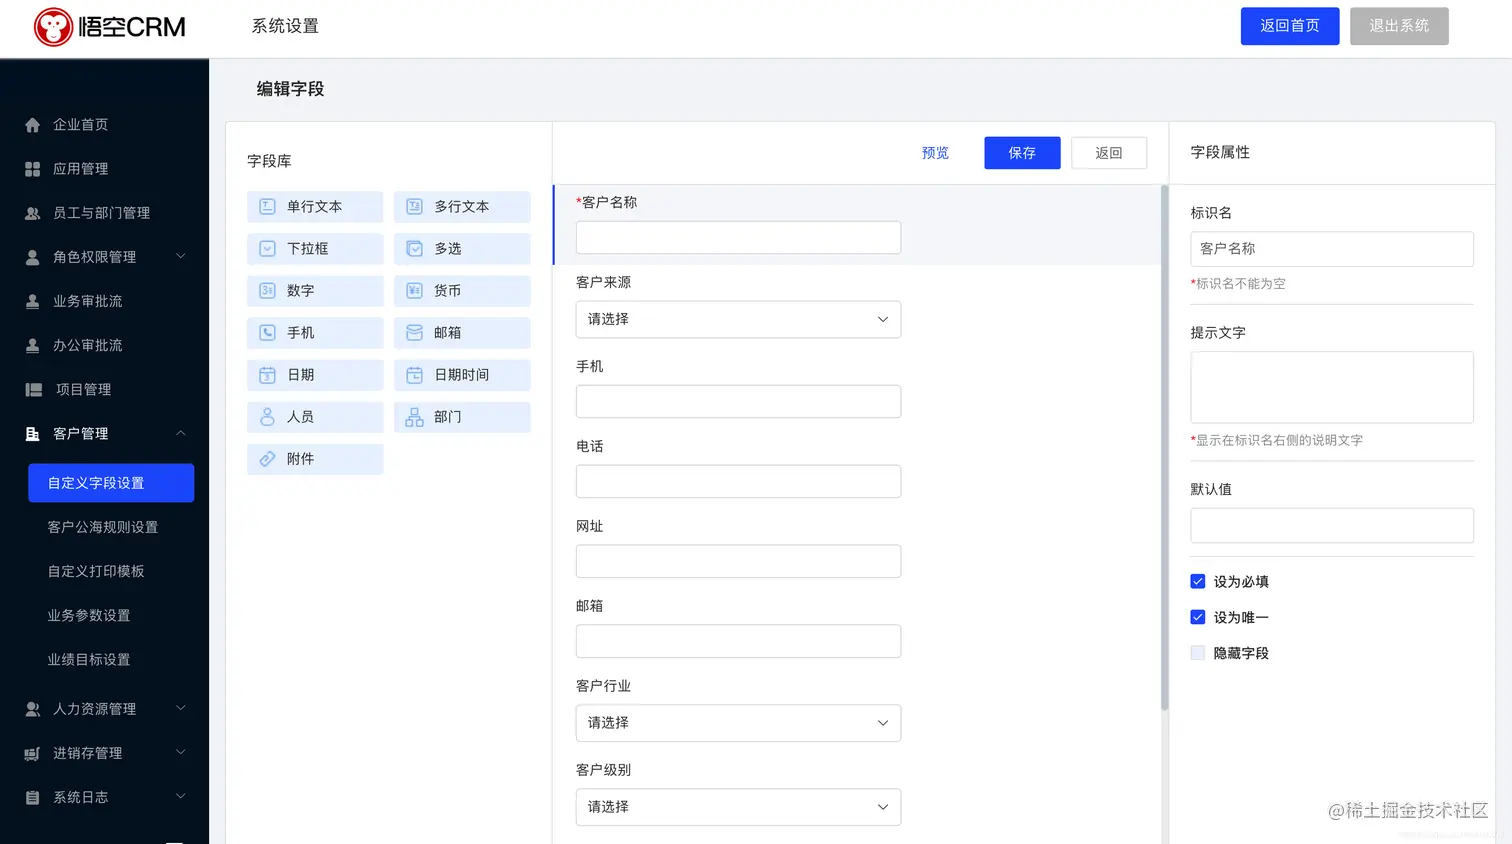Select the 人员 field type
1512x844 pixels.
click(314, 417)
